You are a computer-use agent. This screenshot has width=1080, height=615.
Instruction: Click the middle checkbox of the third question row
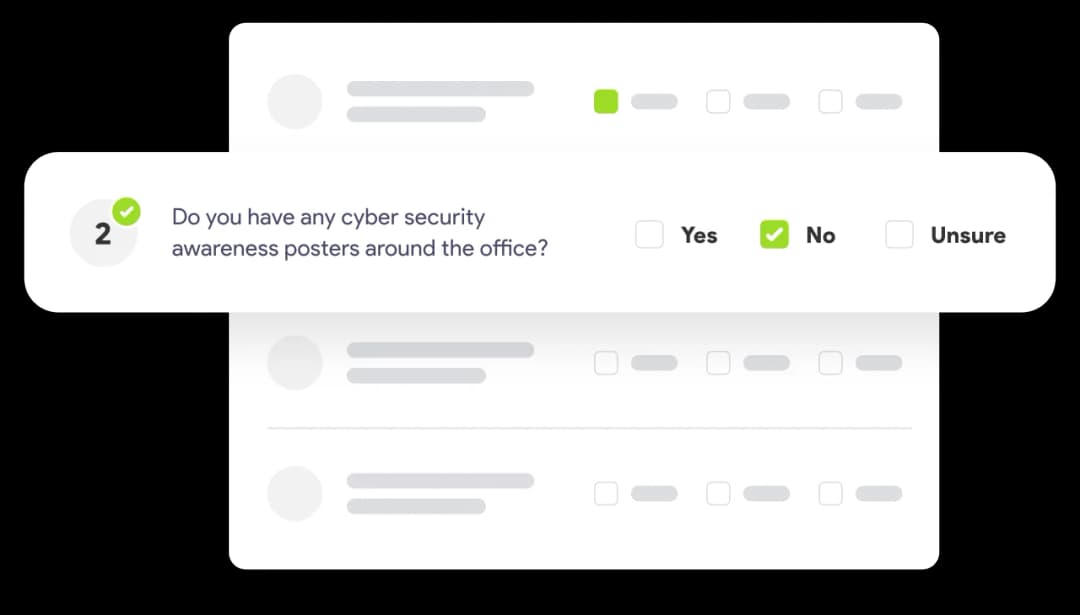click(x=718, y=362)
